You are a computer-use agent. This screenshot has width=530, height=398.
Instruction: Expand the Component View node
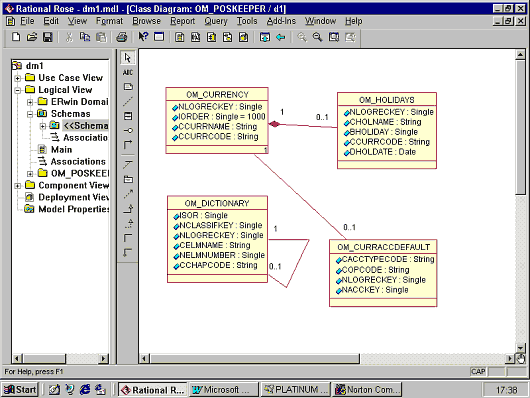click(18, 186)
